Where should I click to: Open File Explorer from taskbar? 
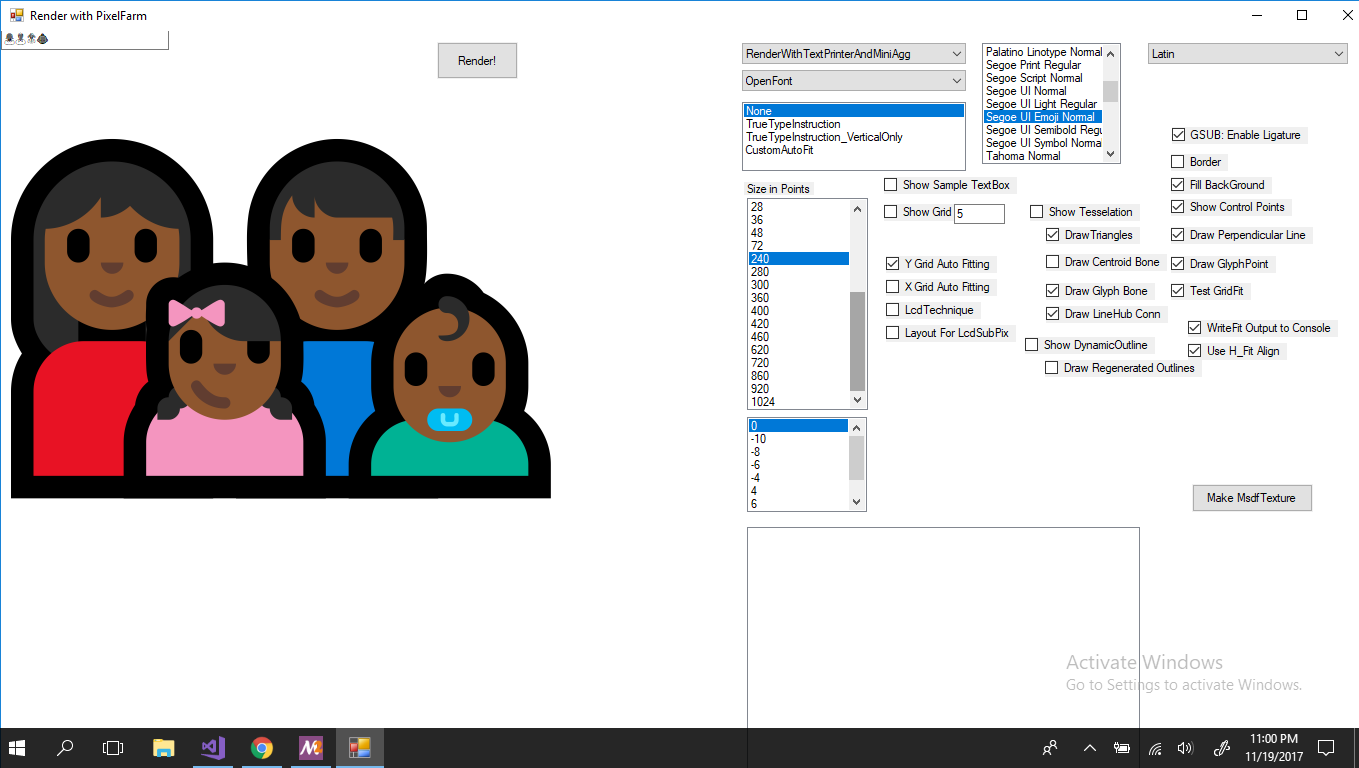tap(163, 748)
